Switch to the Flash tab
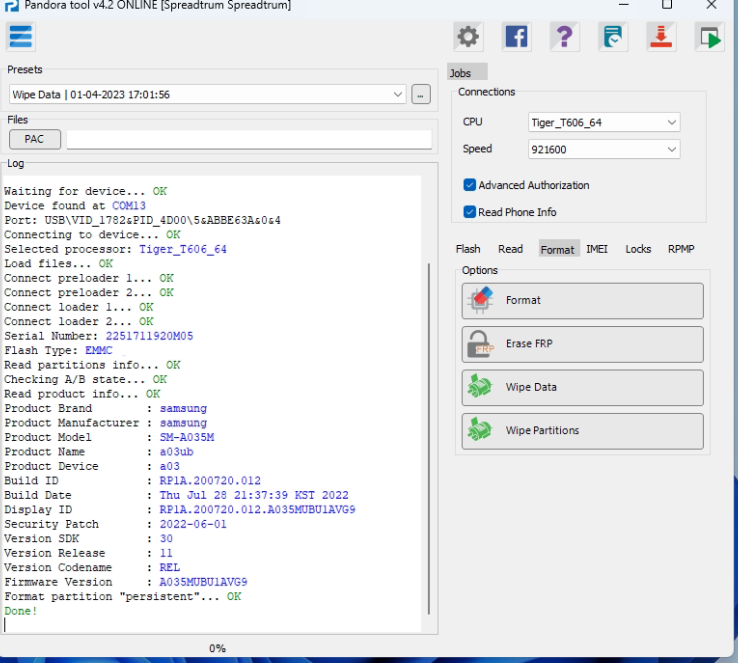The image size is (738, 663). coord(468,249)
